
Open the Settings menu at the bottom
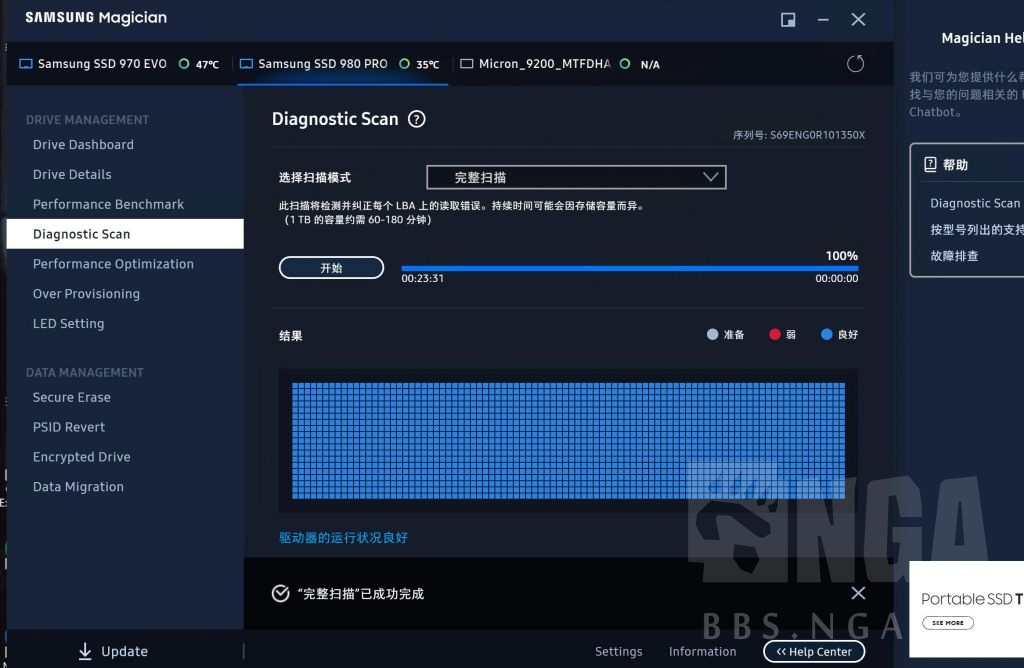point(618,651)
